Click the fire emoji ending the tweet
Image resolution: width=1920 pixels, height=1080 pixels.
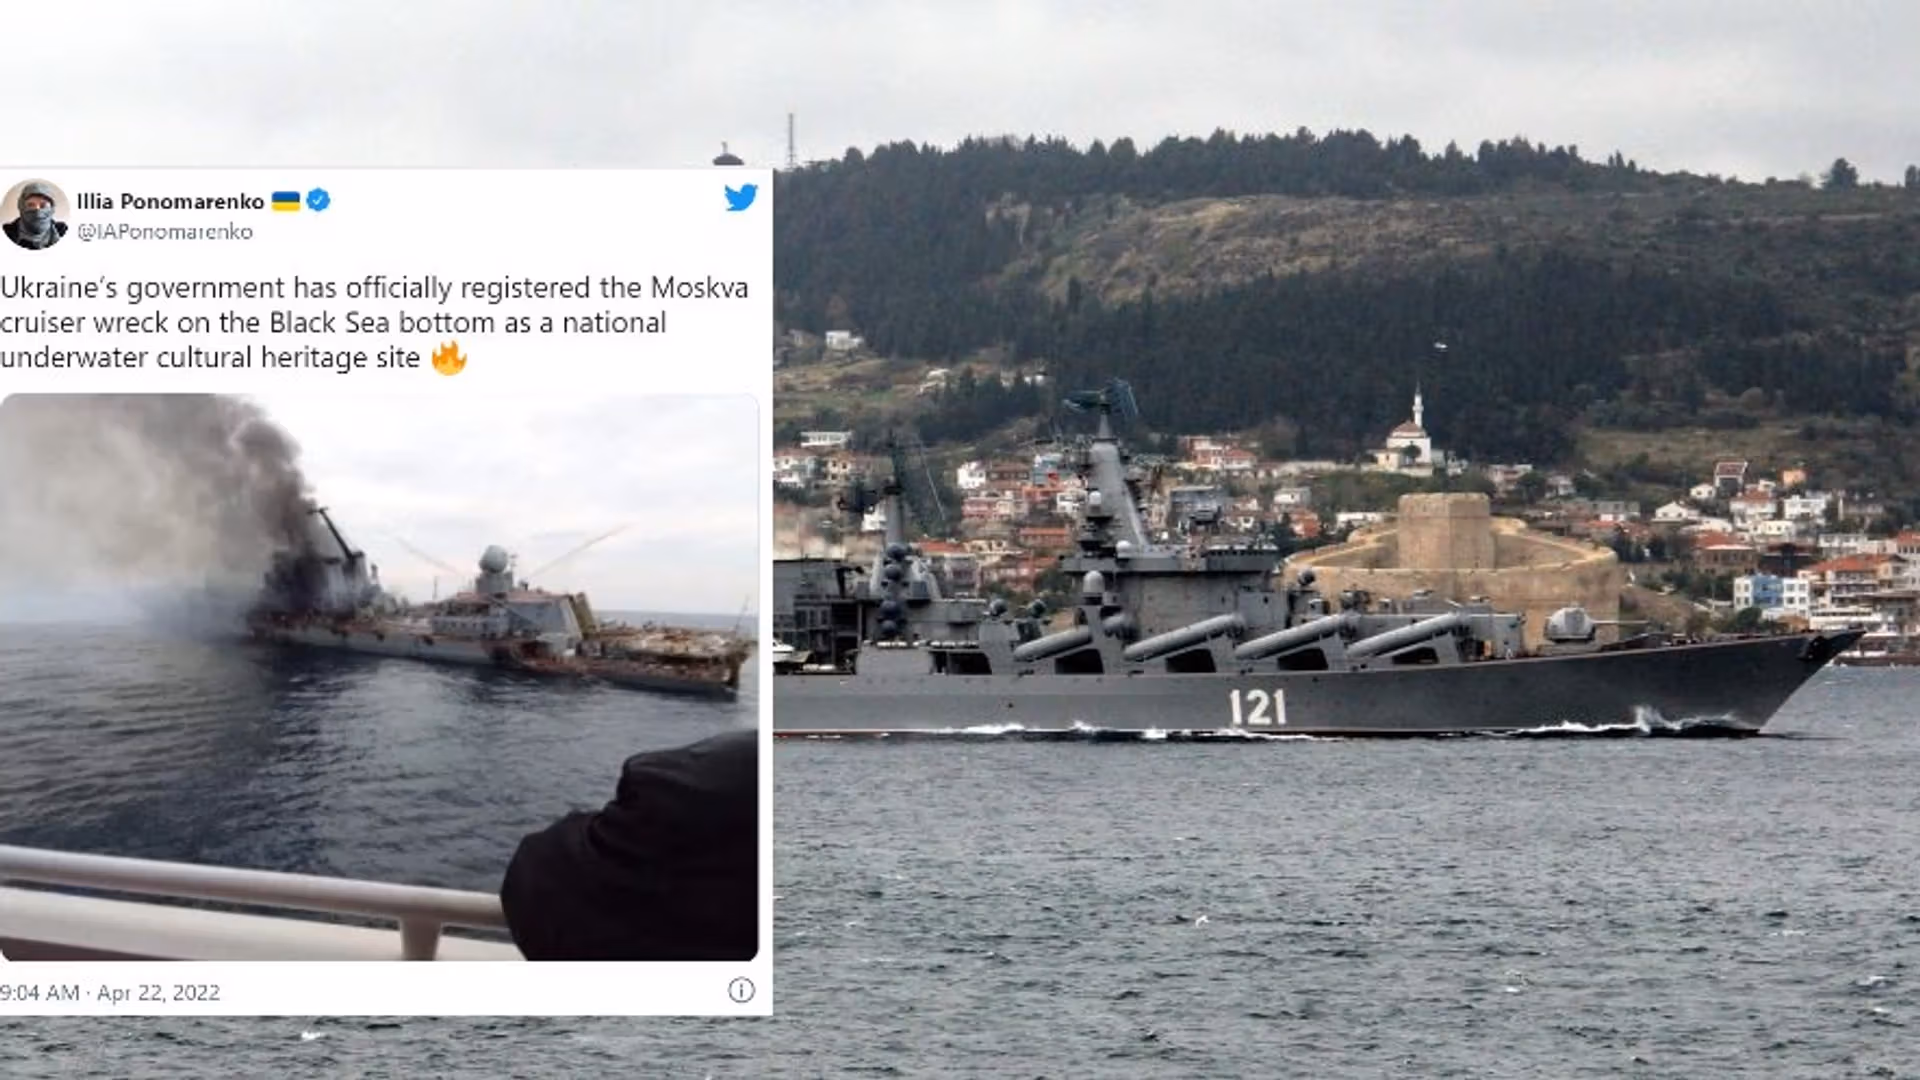(449, 357)
